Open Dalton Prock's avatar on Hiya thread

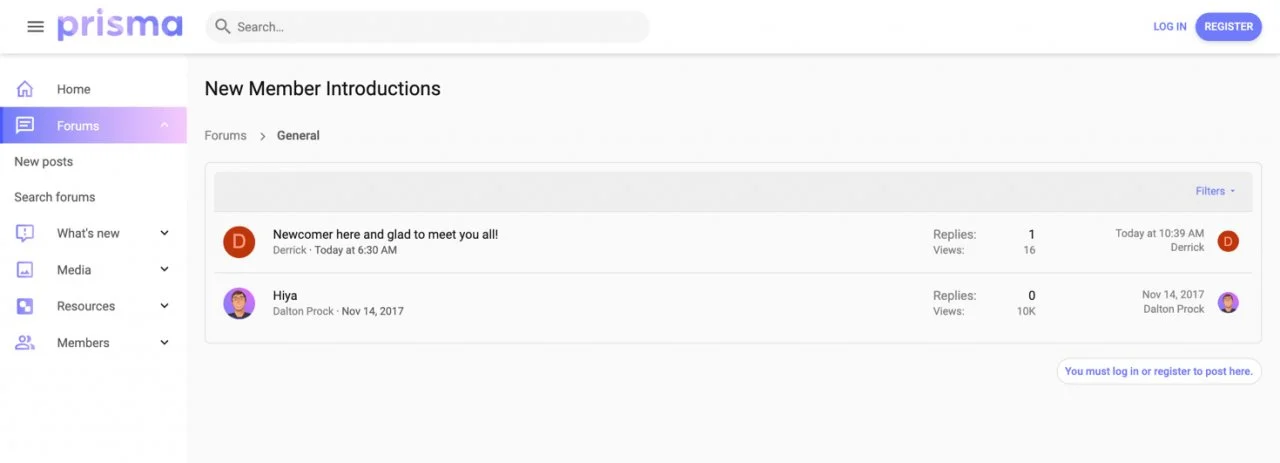pos(239,303)
